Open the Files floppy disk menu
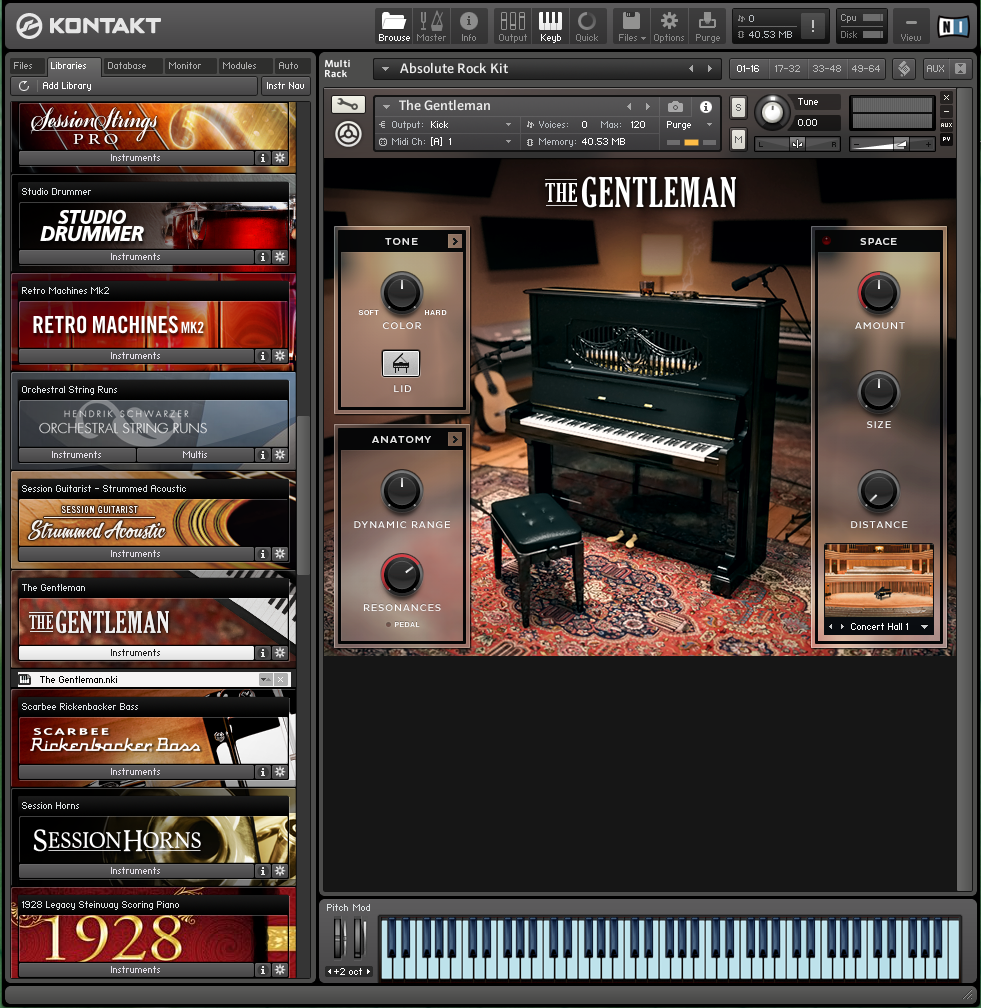 click(x=631, y=27)
